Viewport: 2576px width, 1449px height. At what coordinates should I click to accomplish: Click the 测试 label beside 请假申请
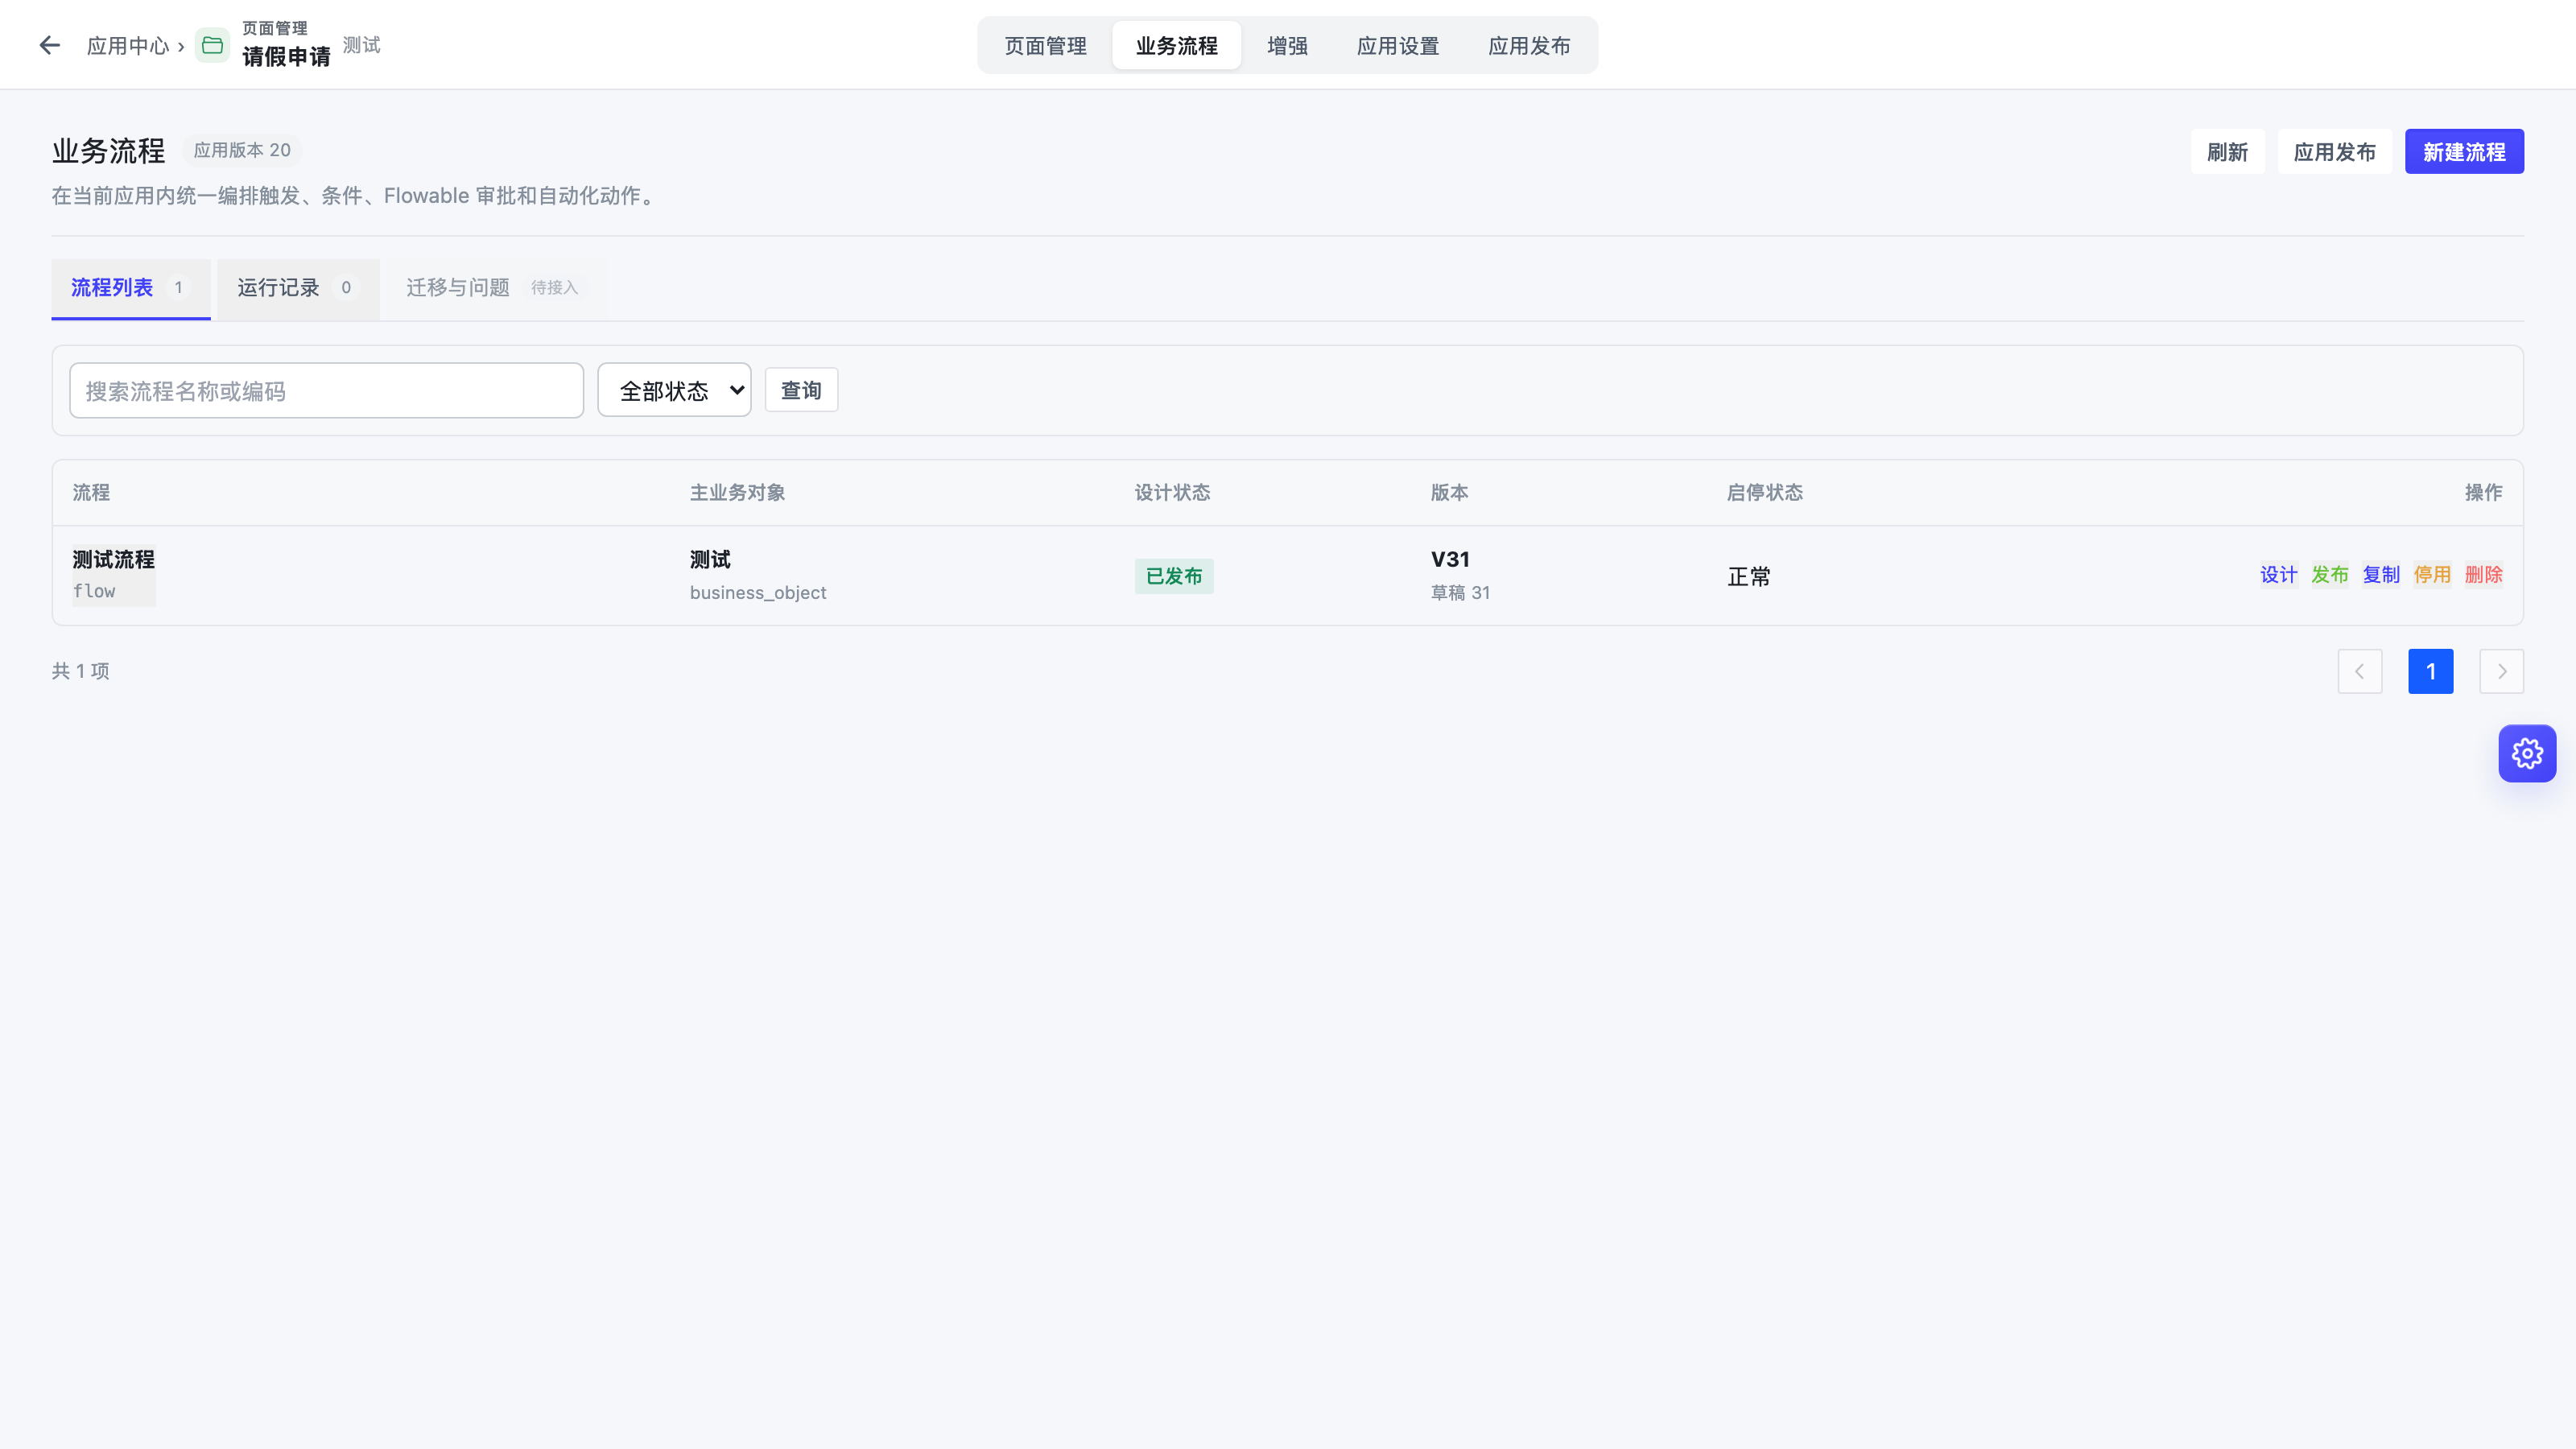361,45
